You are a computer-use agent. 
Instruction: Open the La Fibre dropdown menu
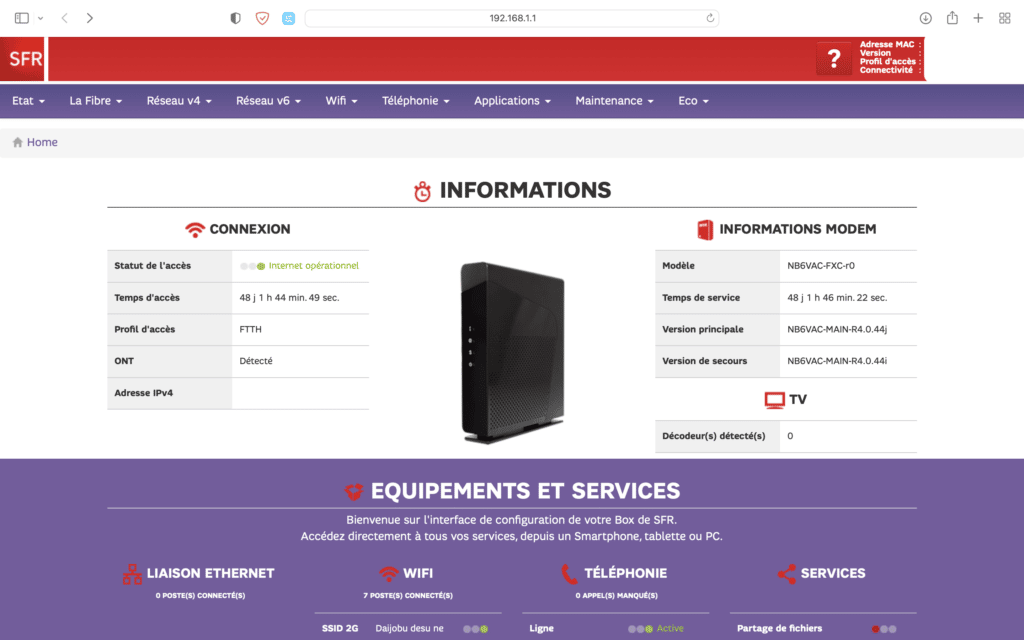click(96, 101)
